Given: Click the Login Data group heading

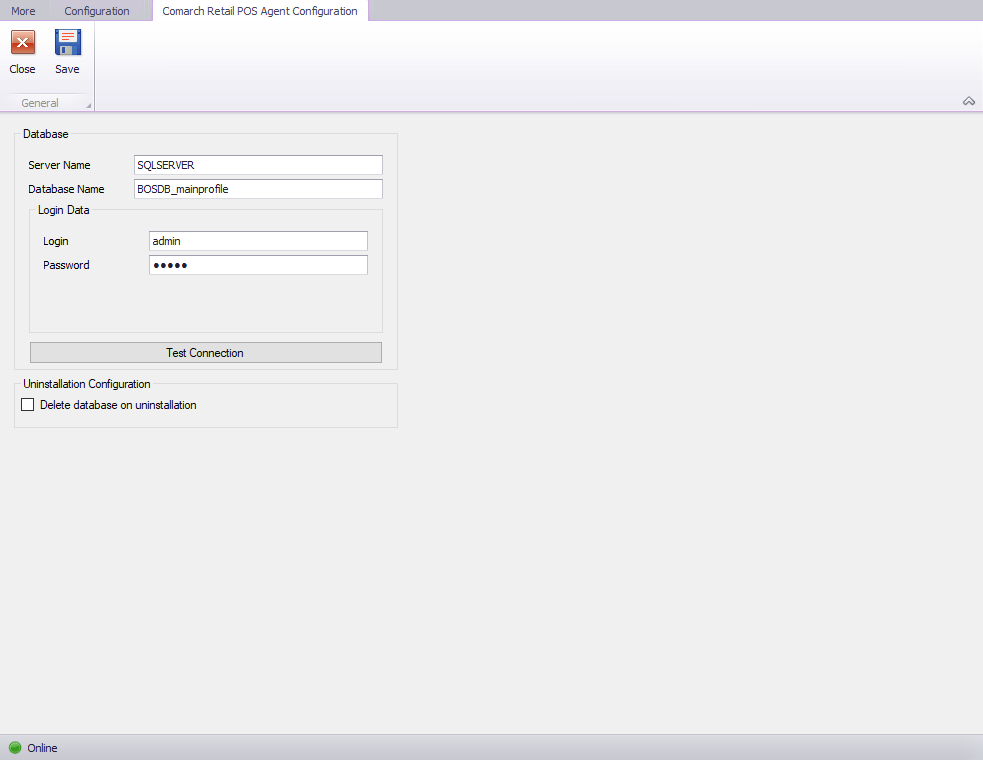Looking at the screenshot, I should coord(63,210).
